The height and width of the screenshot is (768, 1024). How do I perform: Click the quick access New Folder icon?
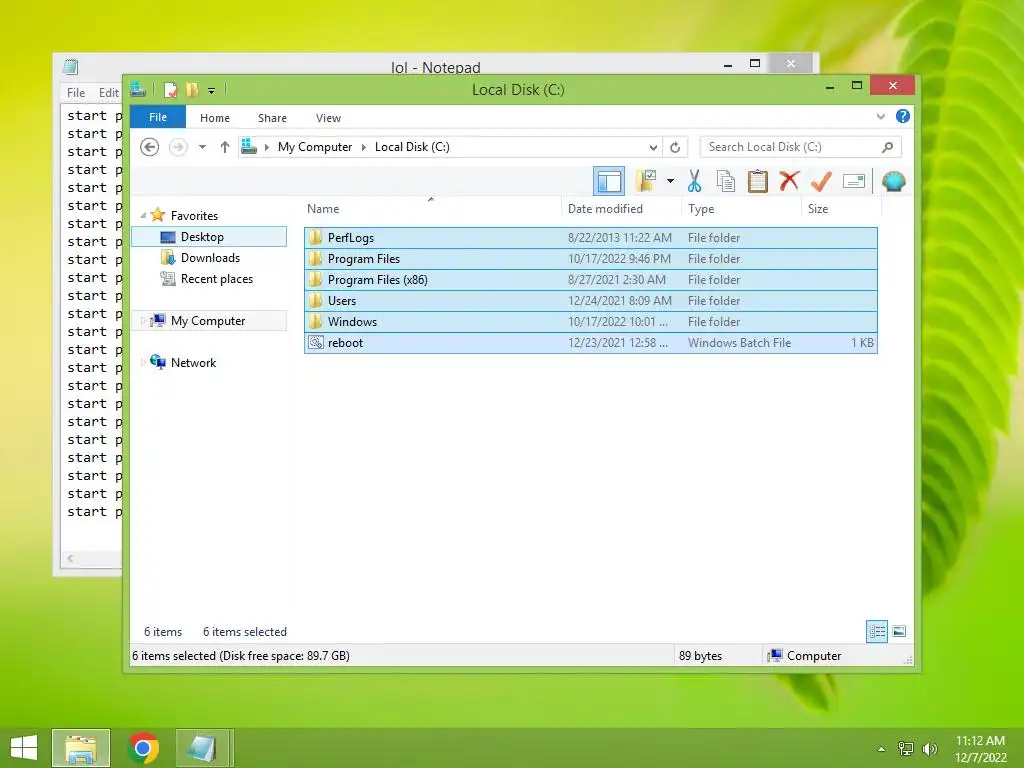192,90
